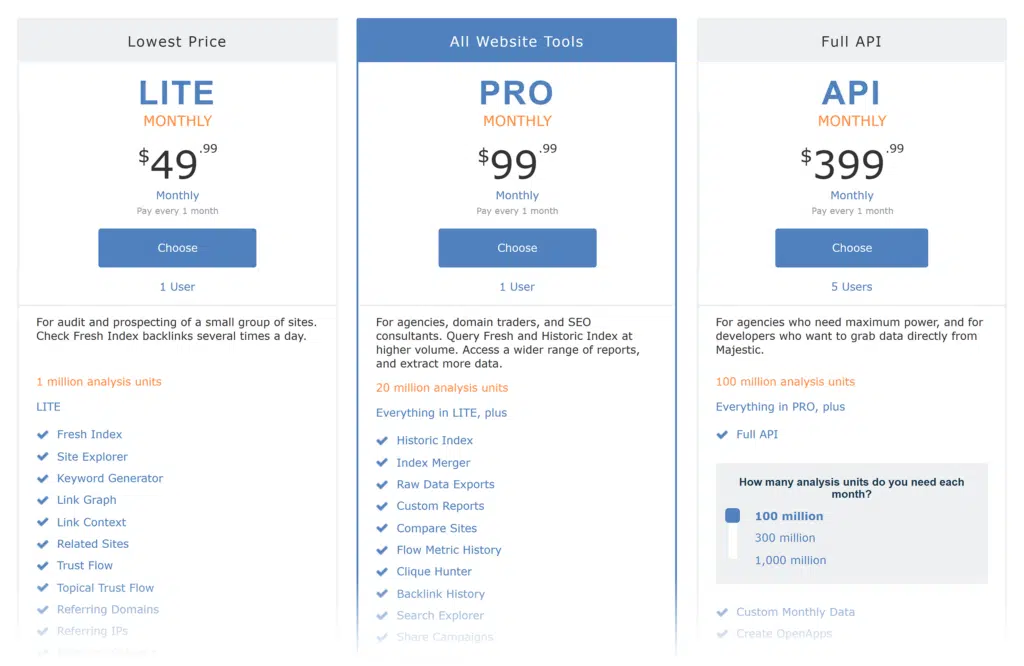Click the All Website Tools header
Viewport: 1024px width, 666px height.
[x=517, y=42]
